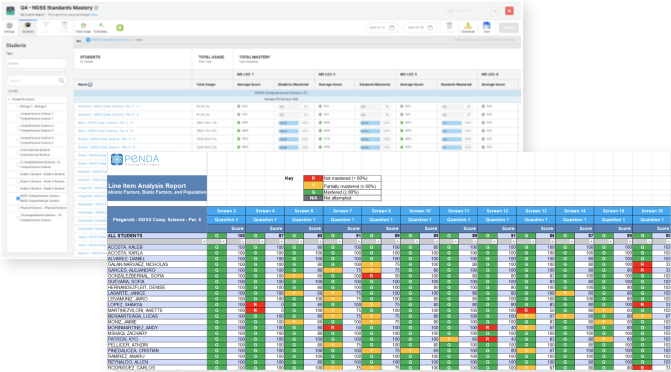Check the Comprehensive Science 1 checkbox
This screenshot has height=372, width=671.
(x=18, y=116)
